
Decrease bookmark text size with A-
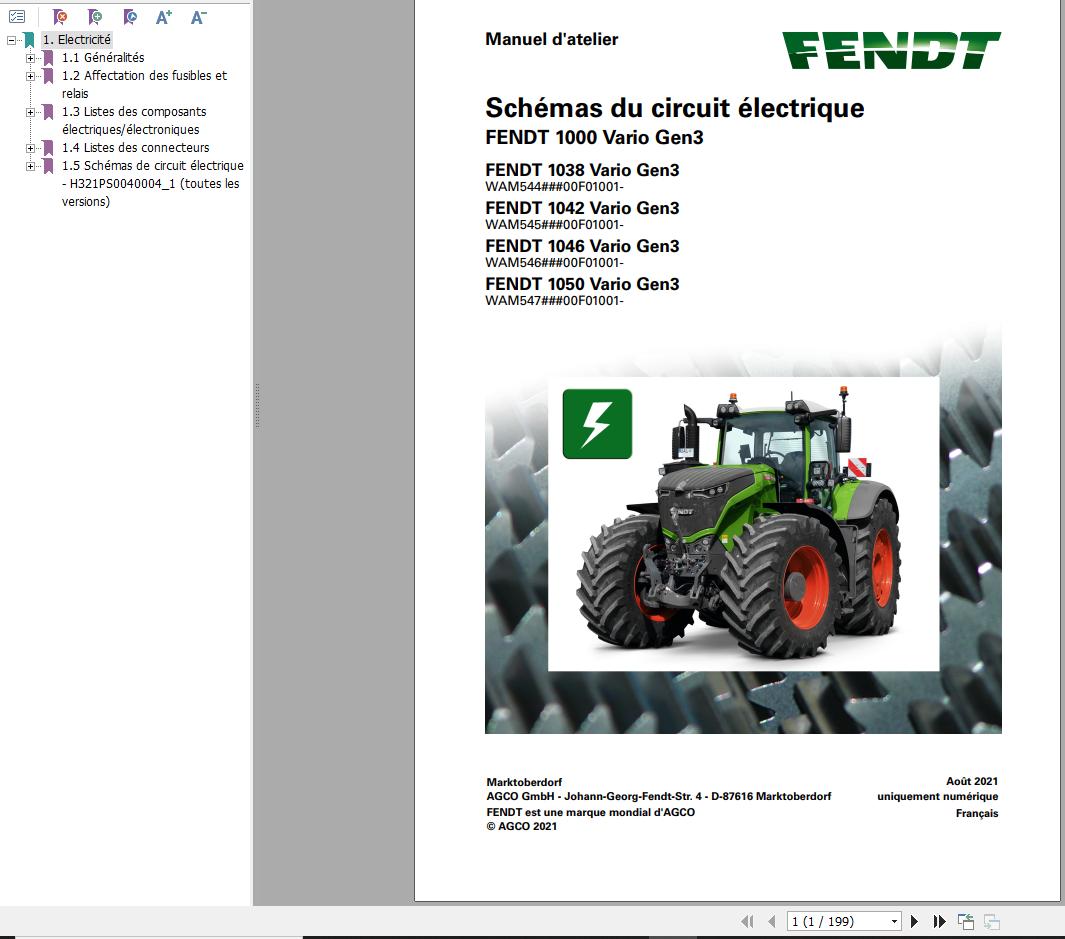[198, 16]
